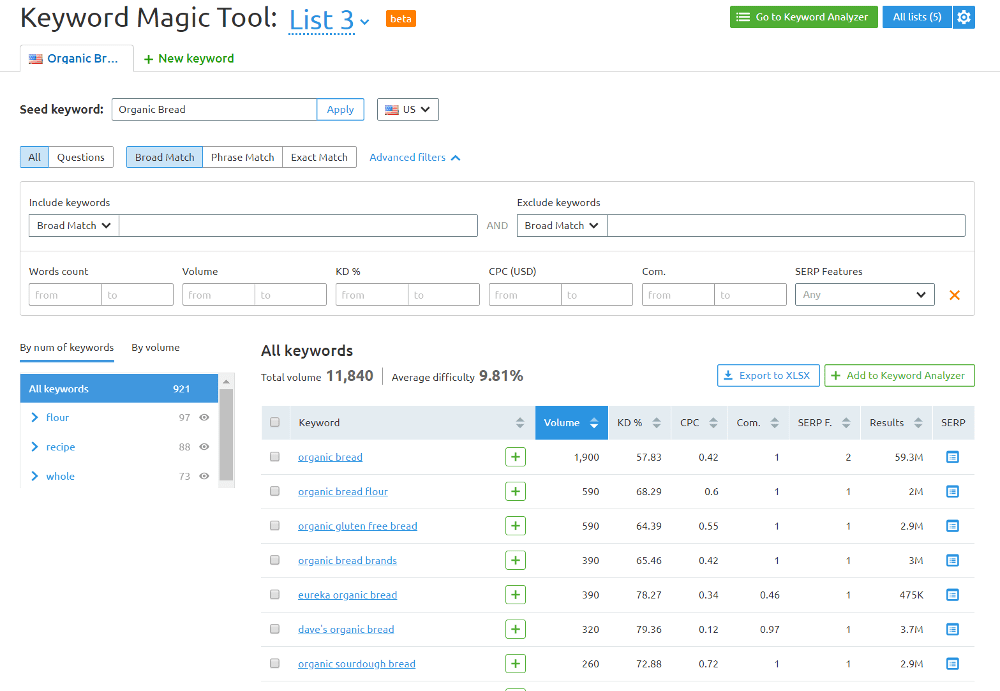The image size is (1000, 691).
Task: Clear advanced filters with orange X icon
Action: [x=954, y=294]
